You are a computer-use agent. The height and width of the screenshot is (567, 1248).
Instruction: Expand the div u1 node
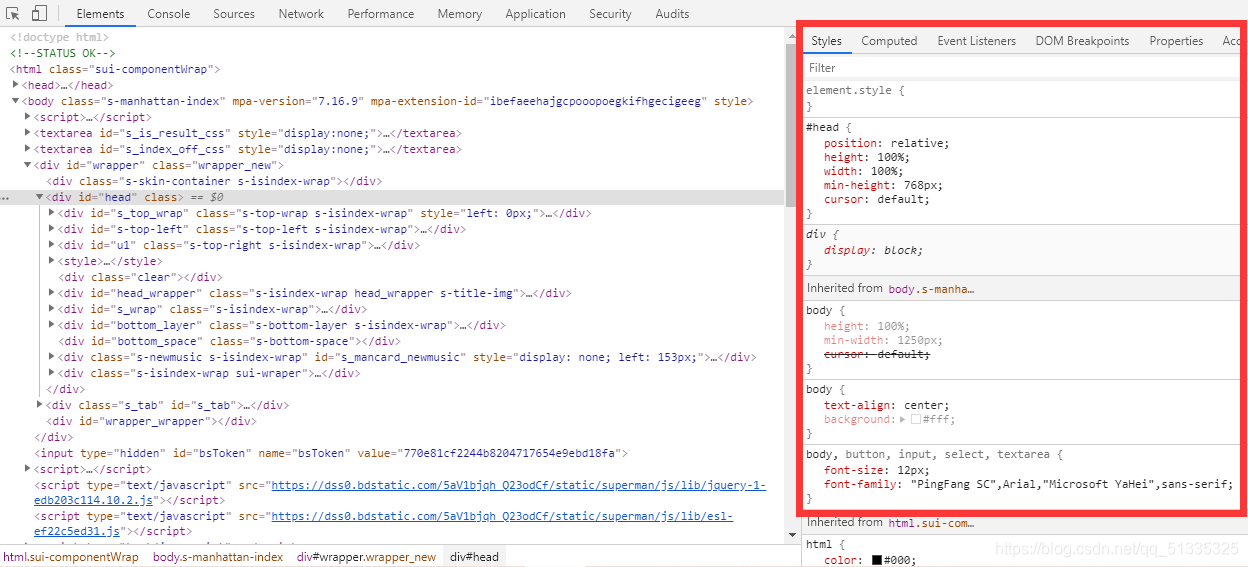point(52,245)
